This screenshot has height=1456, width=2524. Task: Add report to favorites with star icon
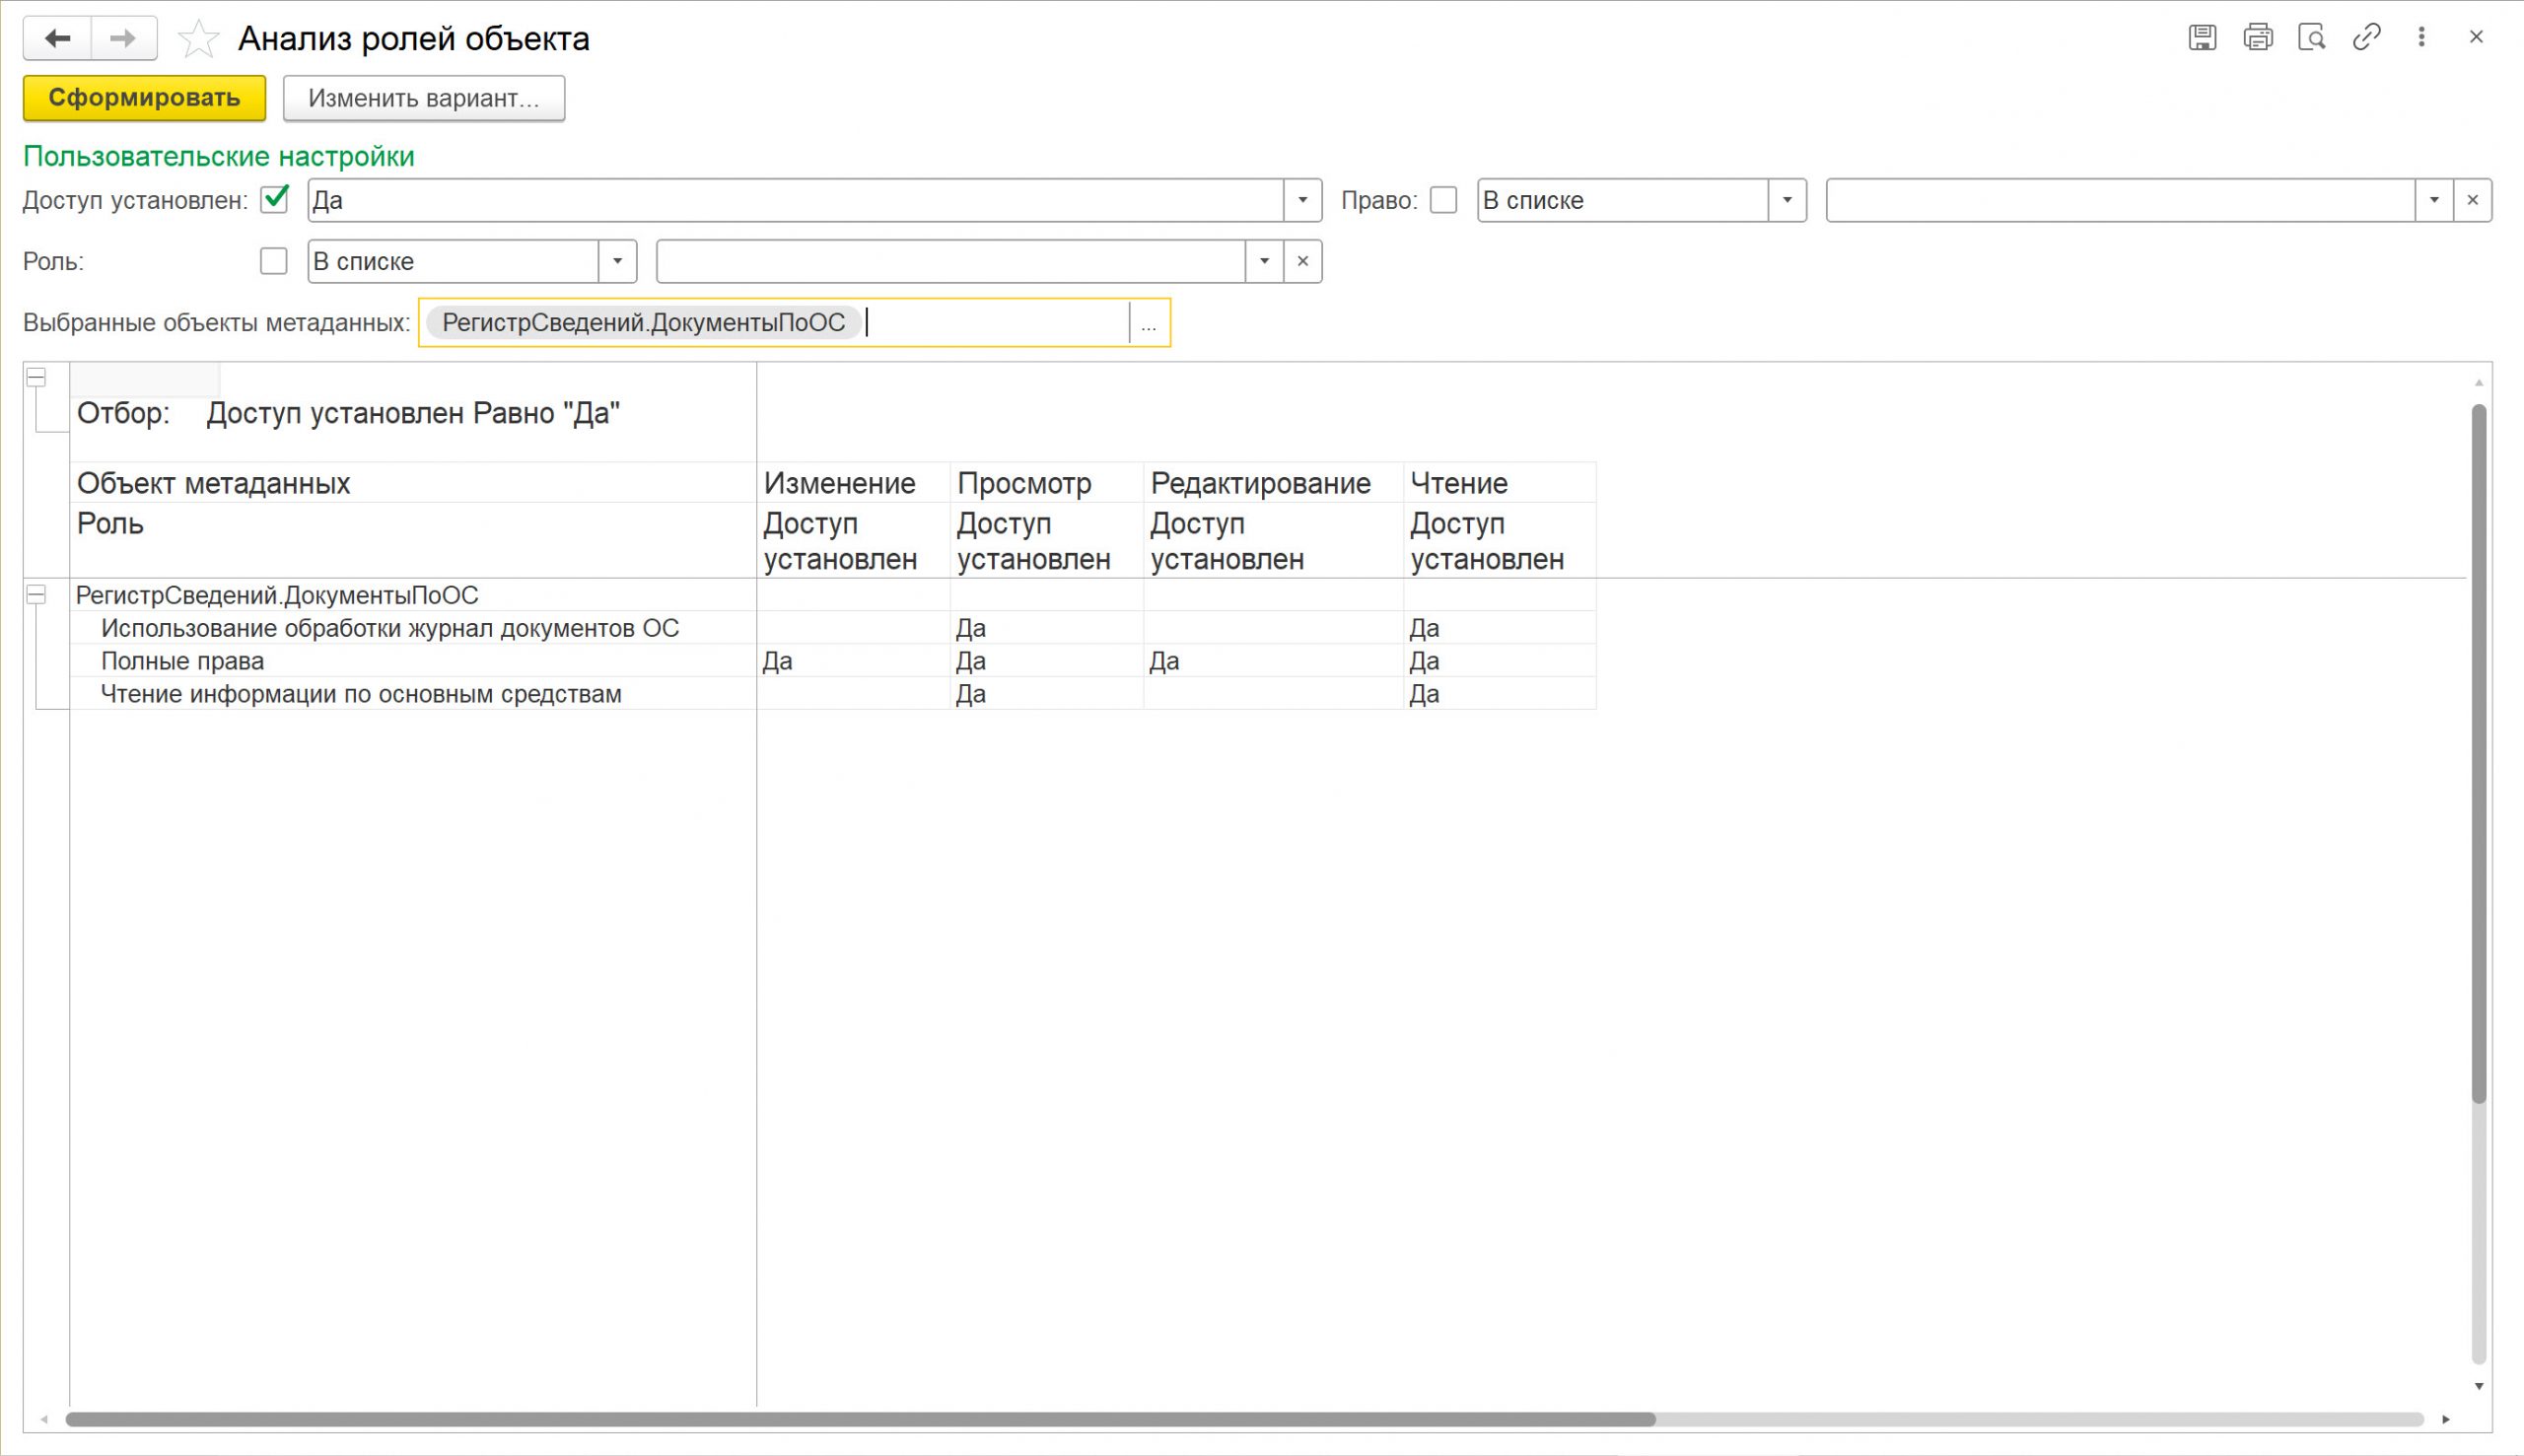coord(198,39)
